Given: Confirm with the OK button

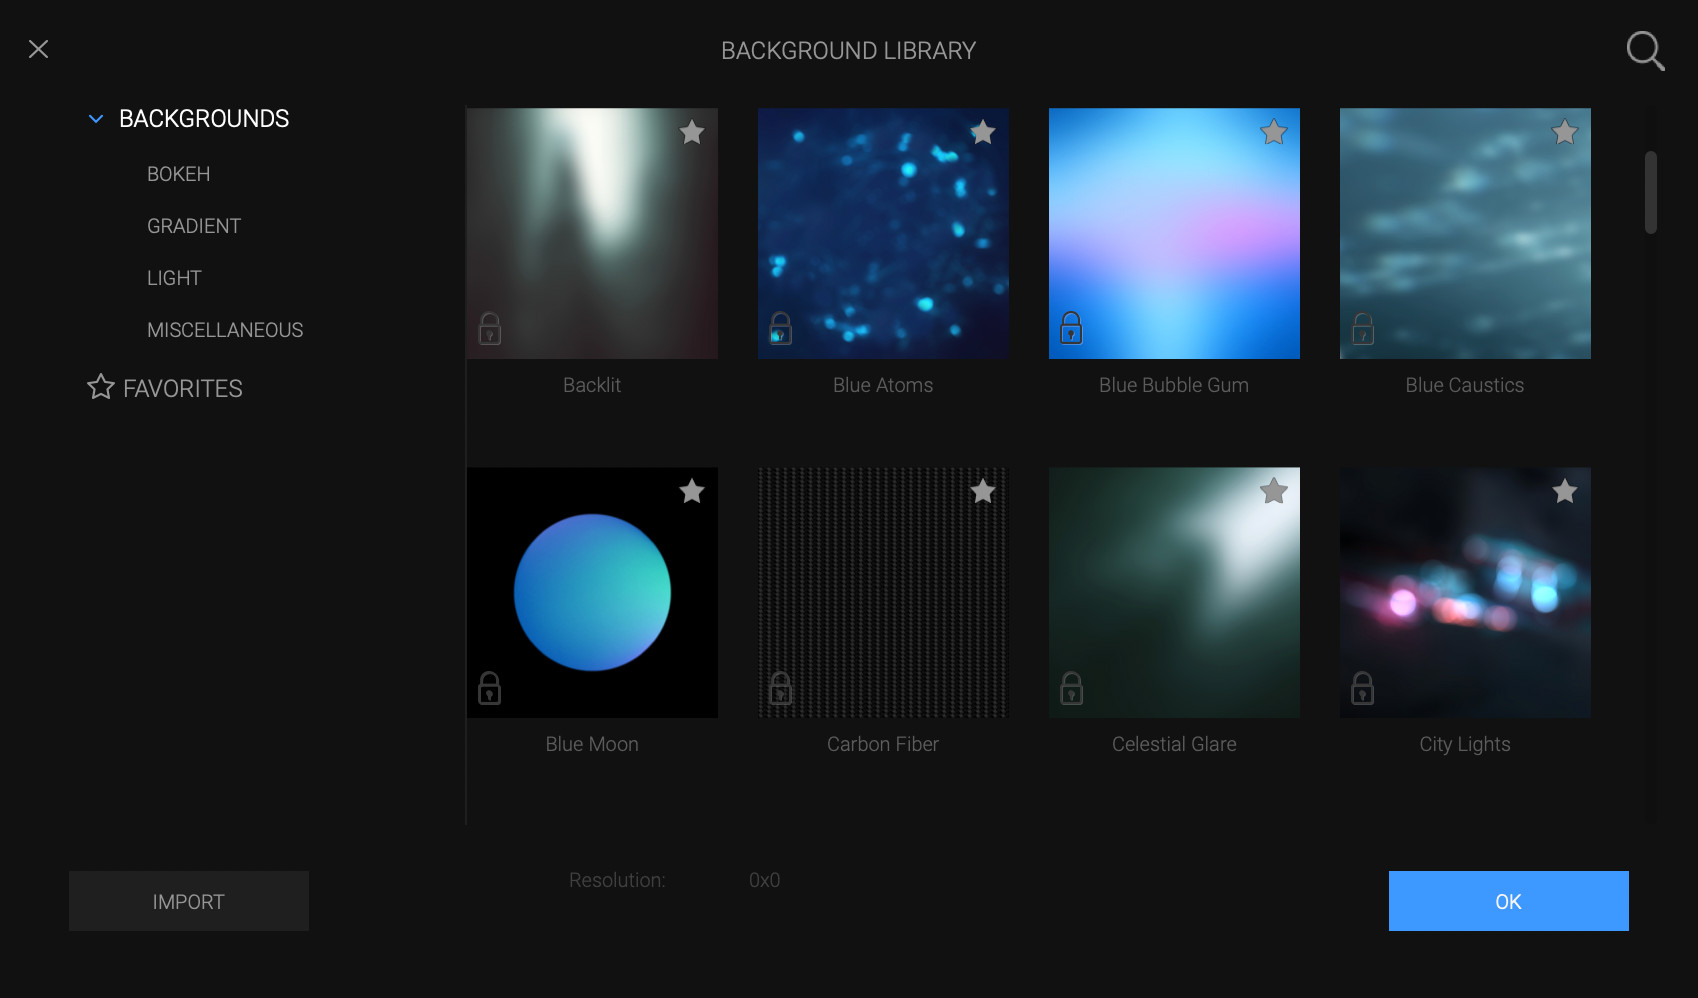Looking at the screenshot, I should tap(1509, 901).
